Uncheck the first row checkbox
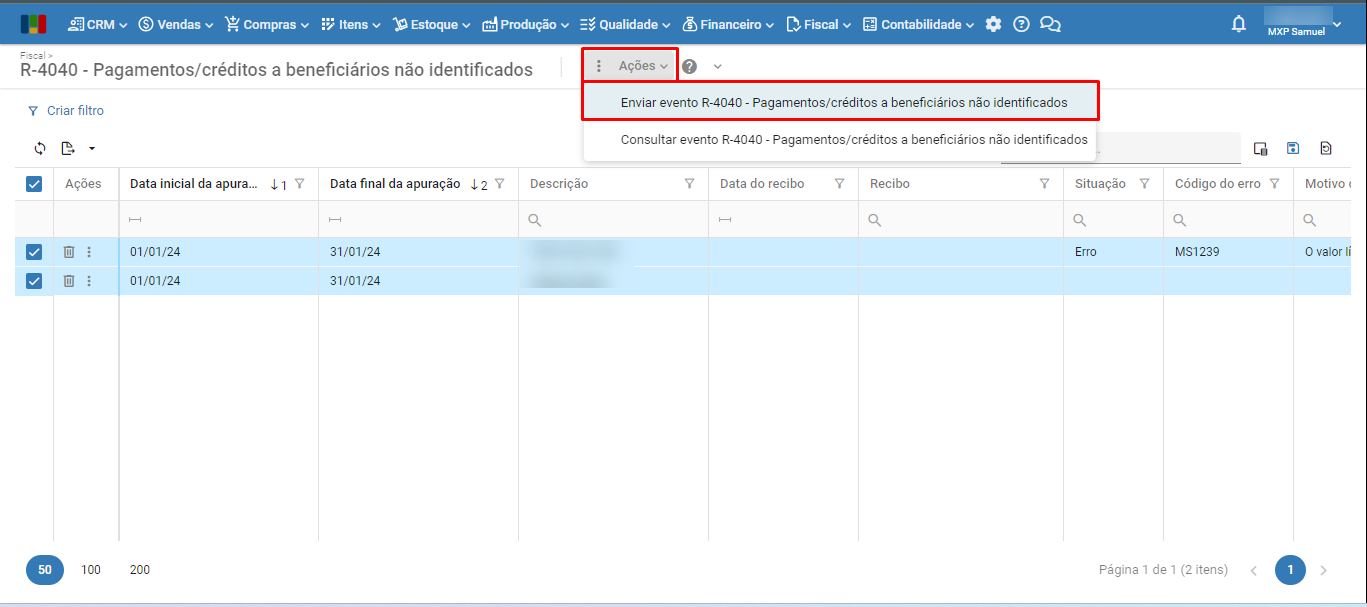 [34, 252]
